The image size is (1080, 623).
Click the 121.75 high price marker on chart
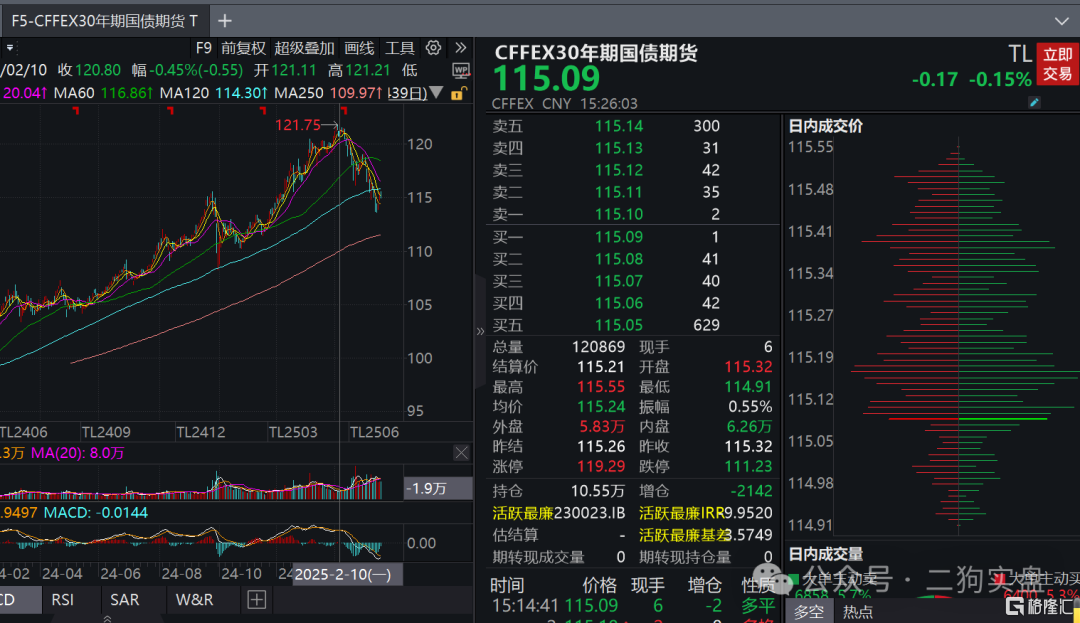[x=298, y=125]
